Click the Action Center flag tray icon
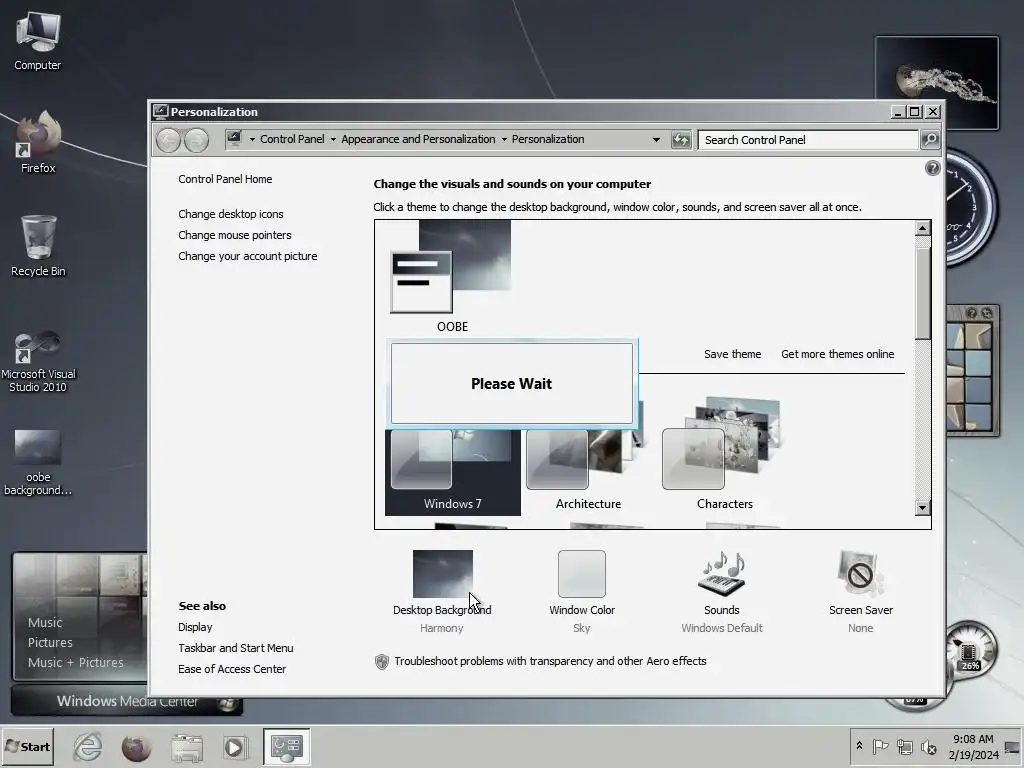The height and width of the screenshot is (768, 1024). [880, 746]
